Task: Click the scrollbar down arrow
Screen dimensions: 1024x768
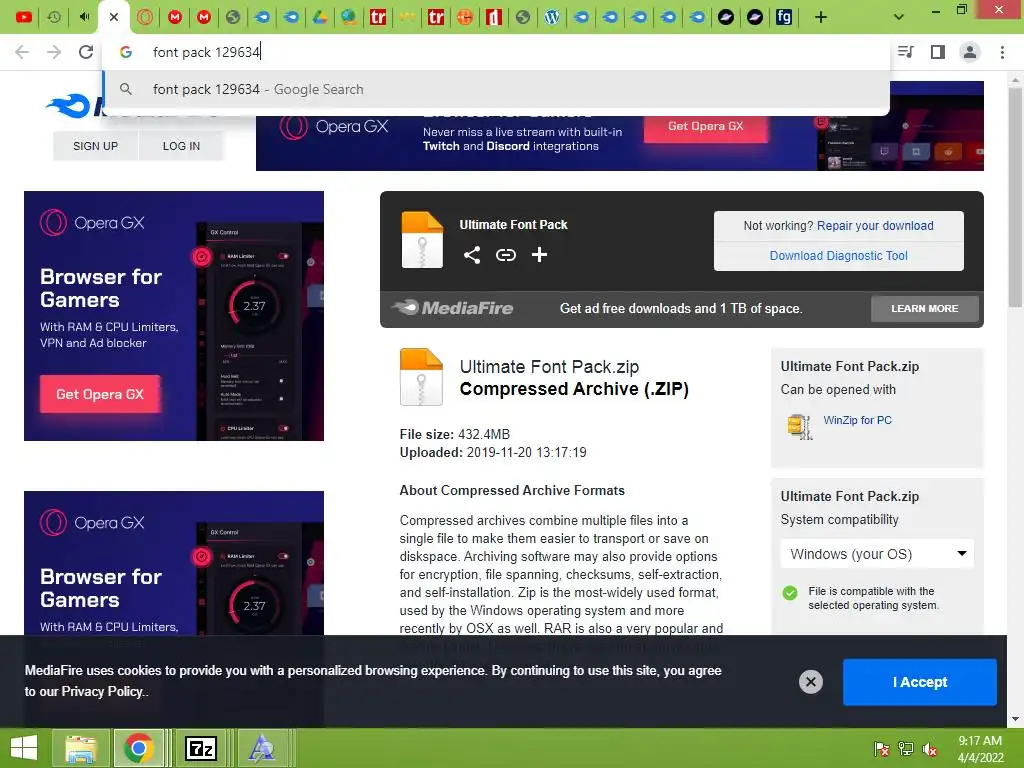Action: 1016,719
